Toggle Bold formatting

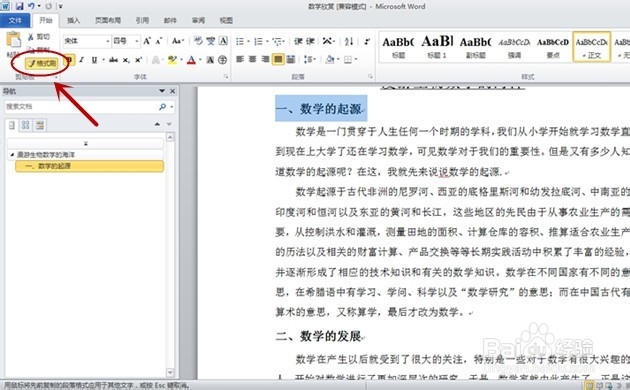click(69, 60)
